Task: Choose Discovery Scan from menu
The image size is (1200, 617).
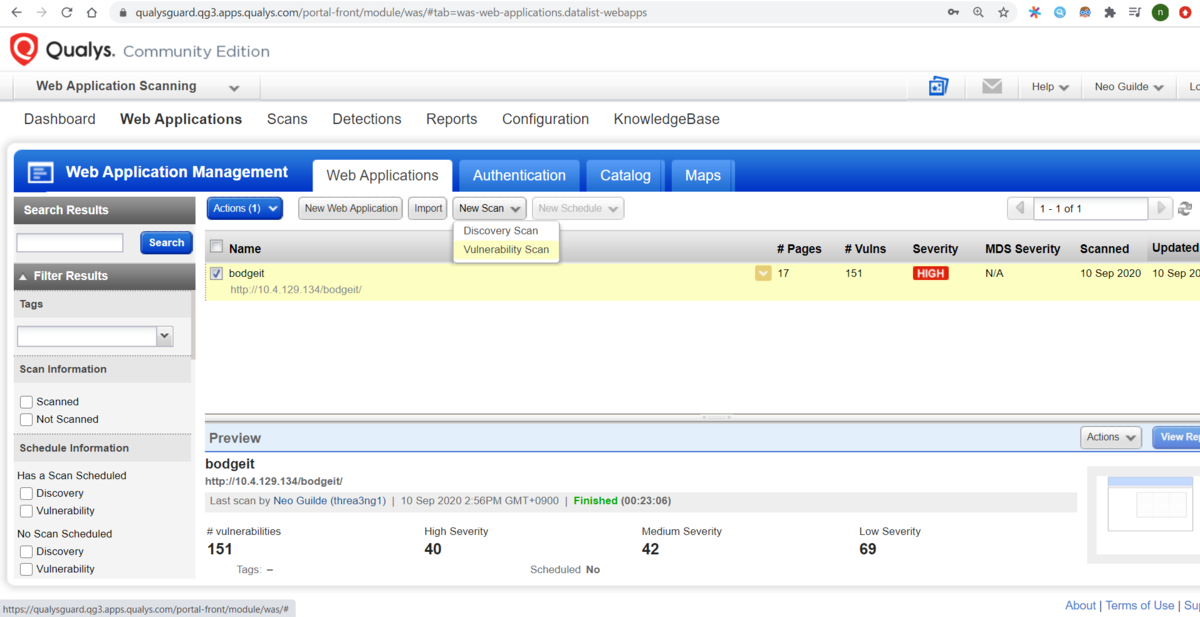Action: [x=501, y=231]
